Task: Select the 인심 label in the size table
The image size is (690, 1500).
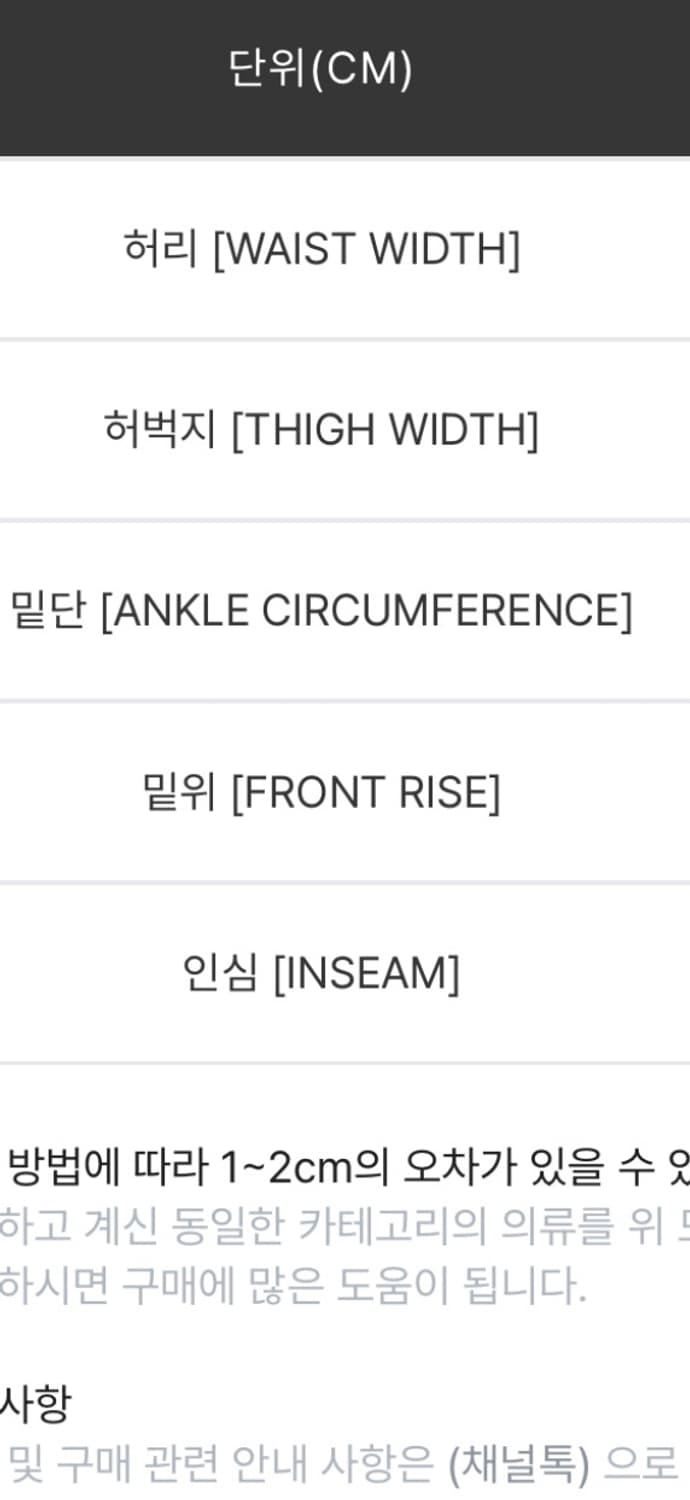Action: click(x=221, y=973)
